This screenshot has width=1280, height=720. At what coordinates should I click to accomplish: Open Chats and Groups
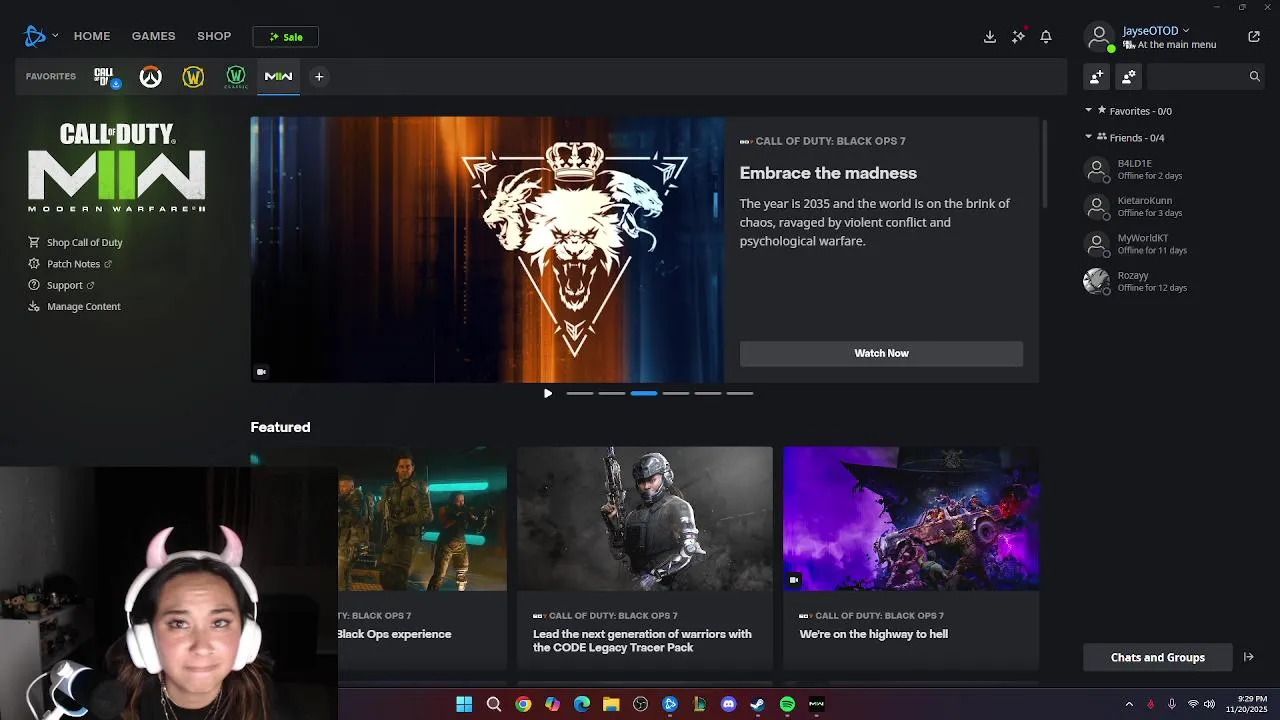[x=1158, y=657]
